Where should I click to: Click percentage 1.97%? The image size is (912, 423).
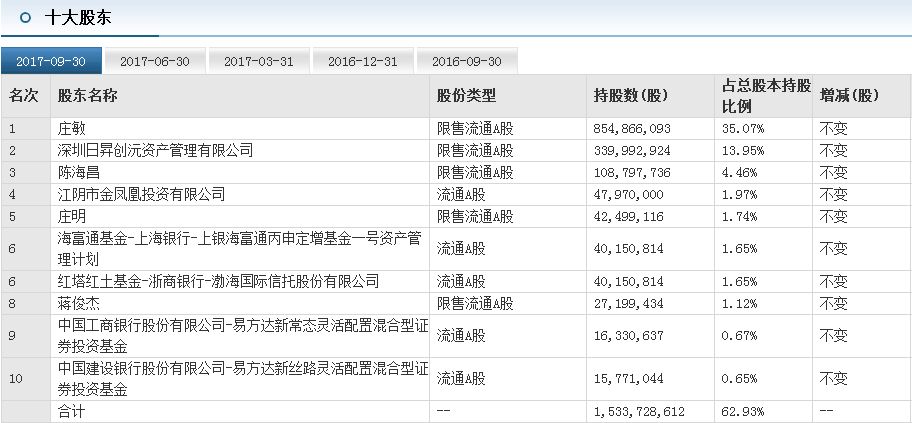(x=739, y=194)
